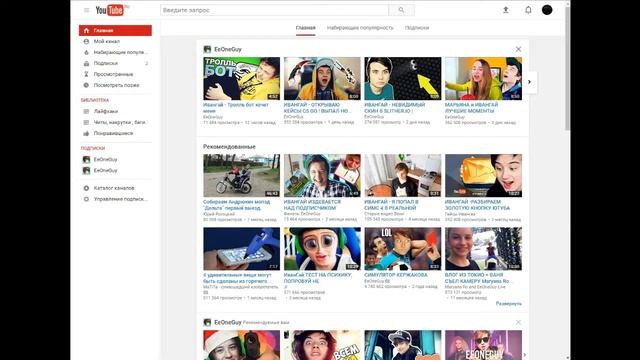Screen dimensions: 640x360
Task: Open the 'Собираем Андрюхин мопед' thumbnail
Action: 242,176
